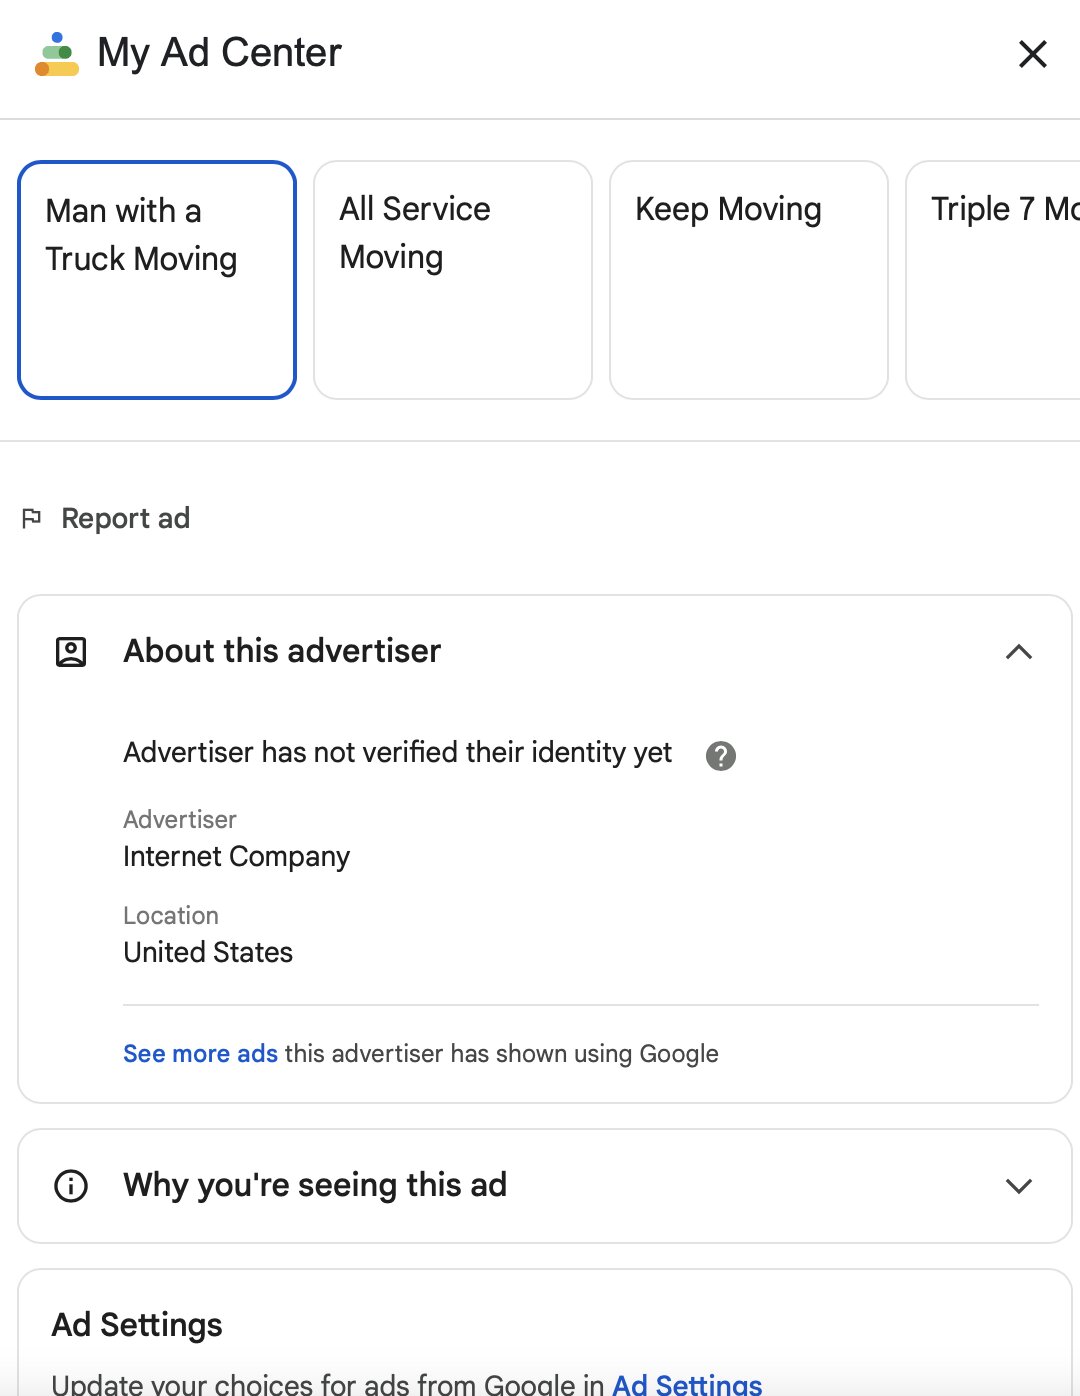Click Report ad

pos(125,518)
